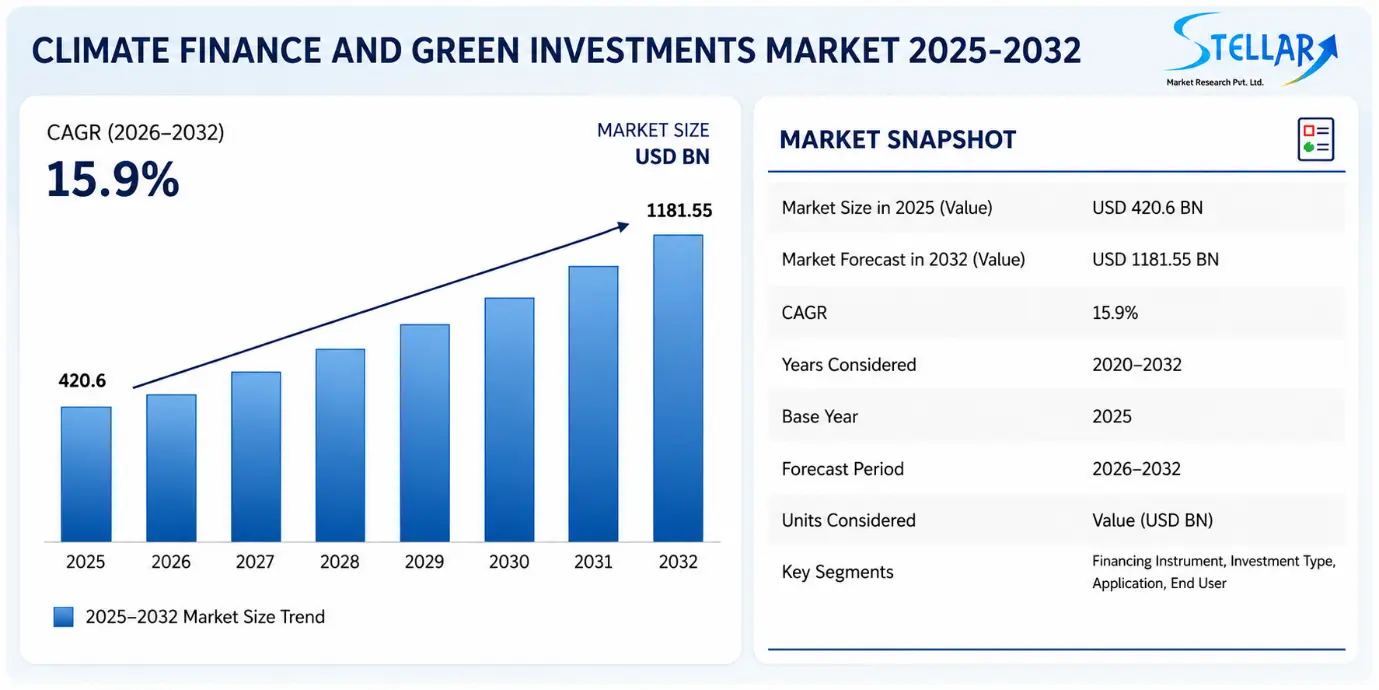Image resolution: width=1379 pixels, height=690 pixels.
Task: Click the Base Year label
Action: click(x=820, y=417)
